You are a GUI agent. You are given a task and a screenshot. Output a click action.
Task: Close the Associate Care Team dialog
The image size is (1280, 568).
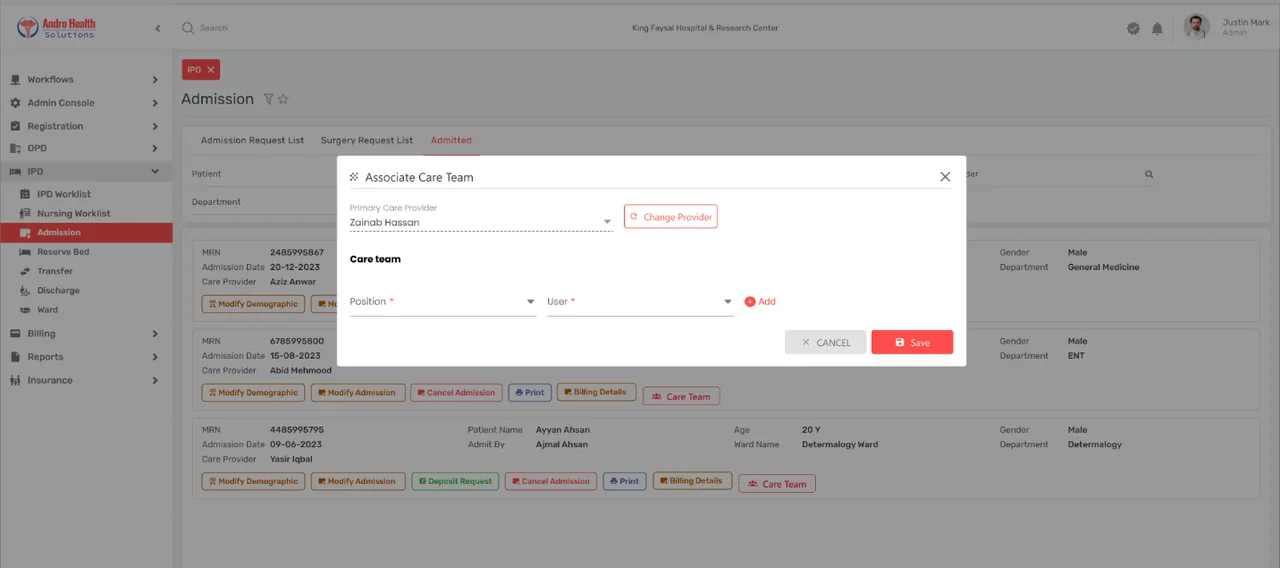click(x=945, y=177)
